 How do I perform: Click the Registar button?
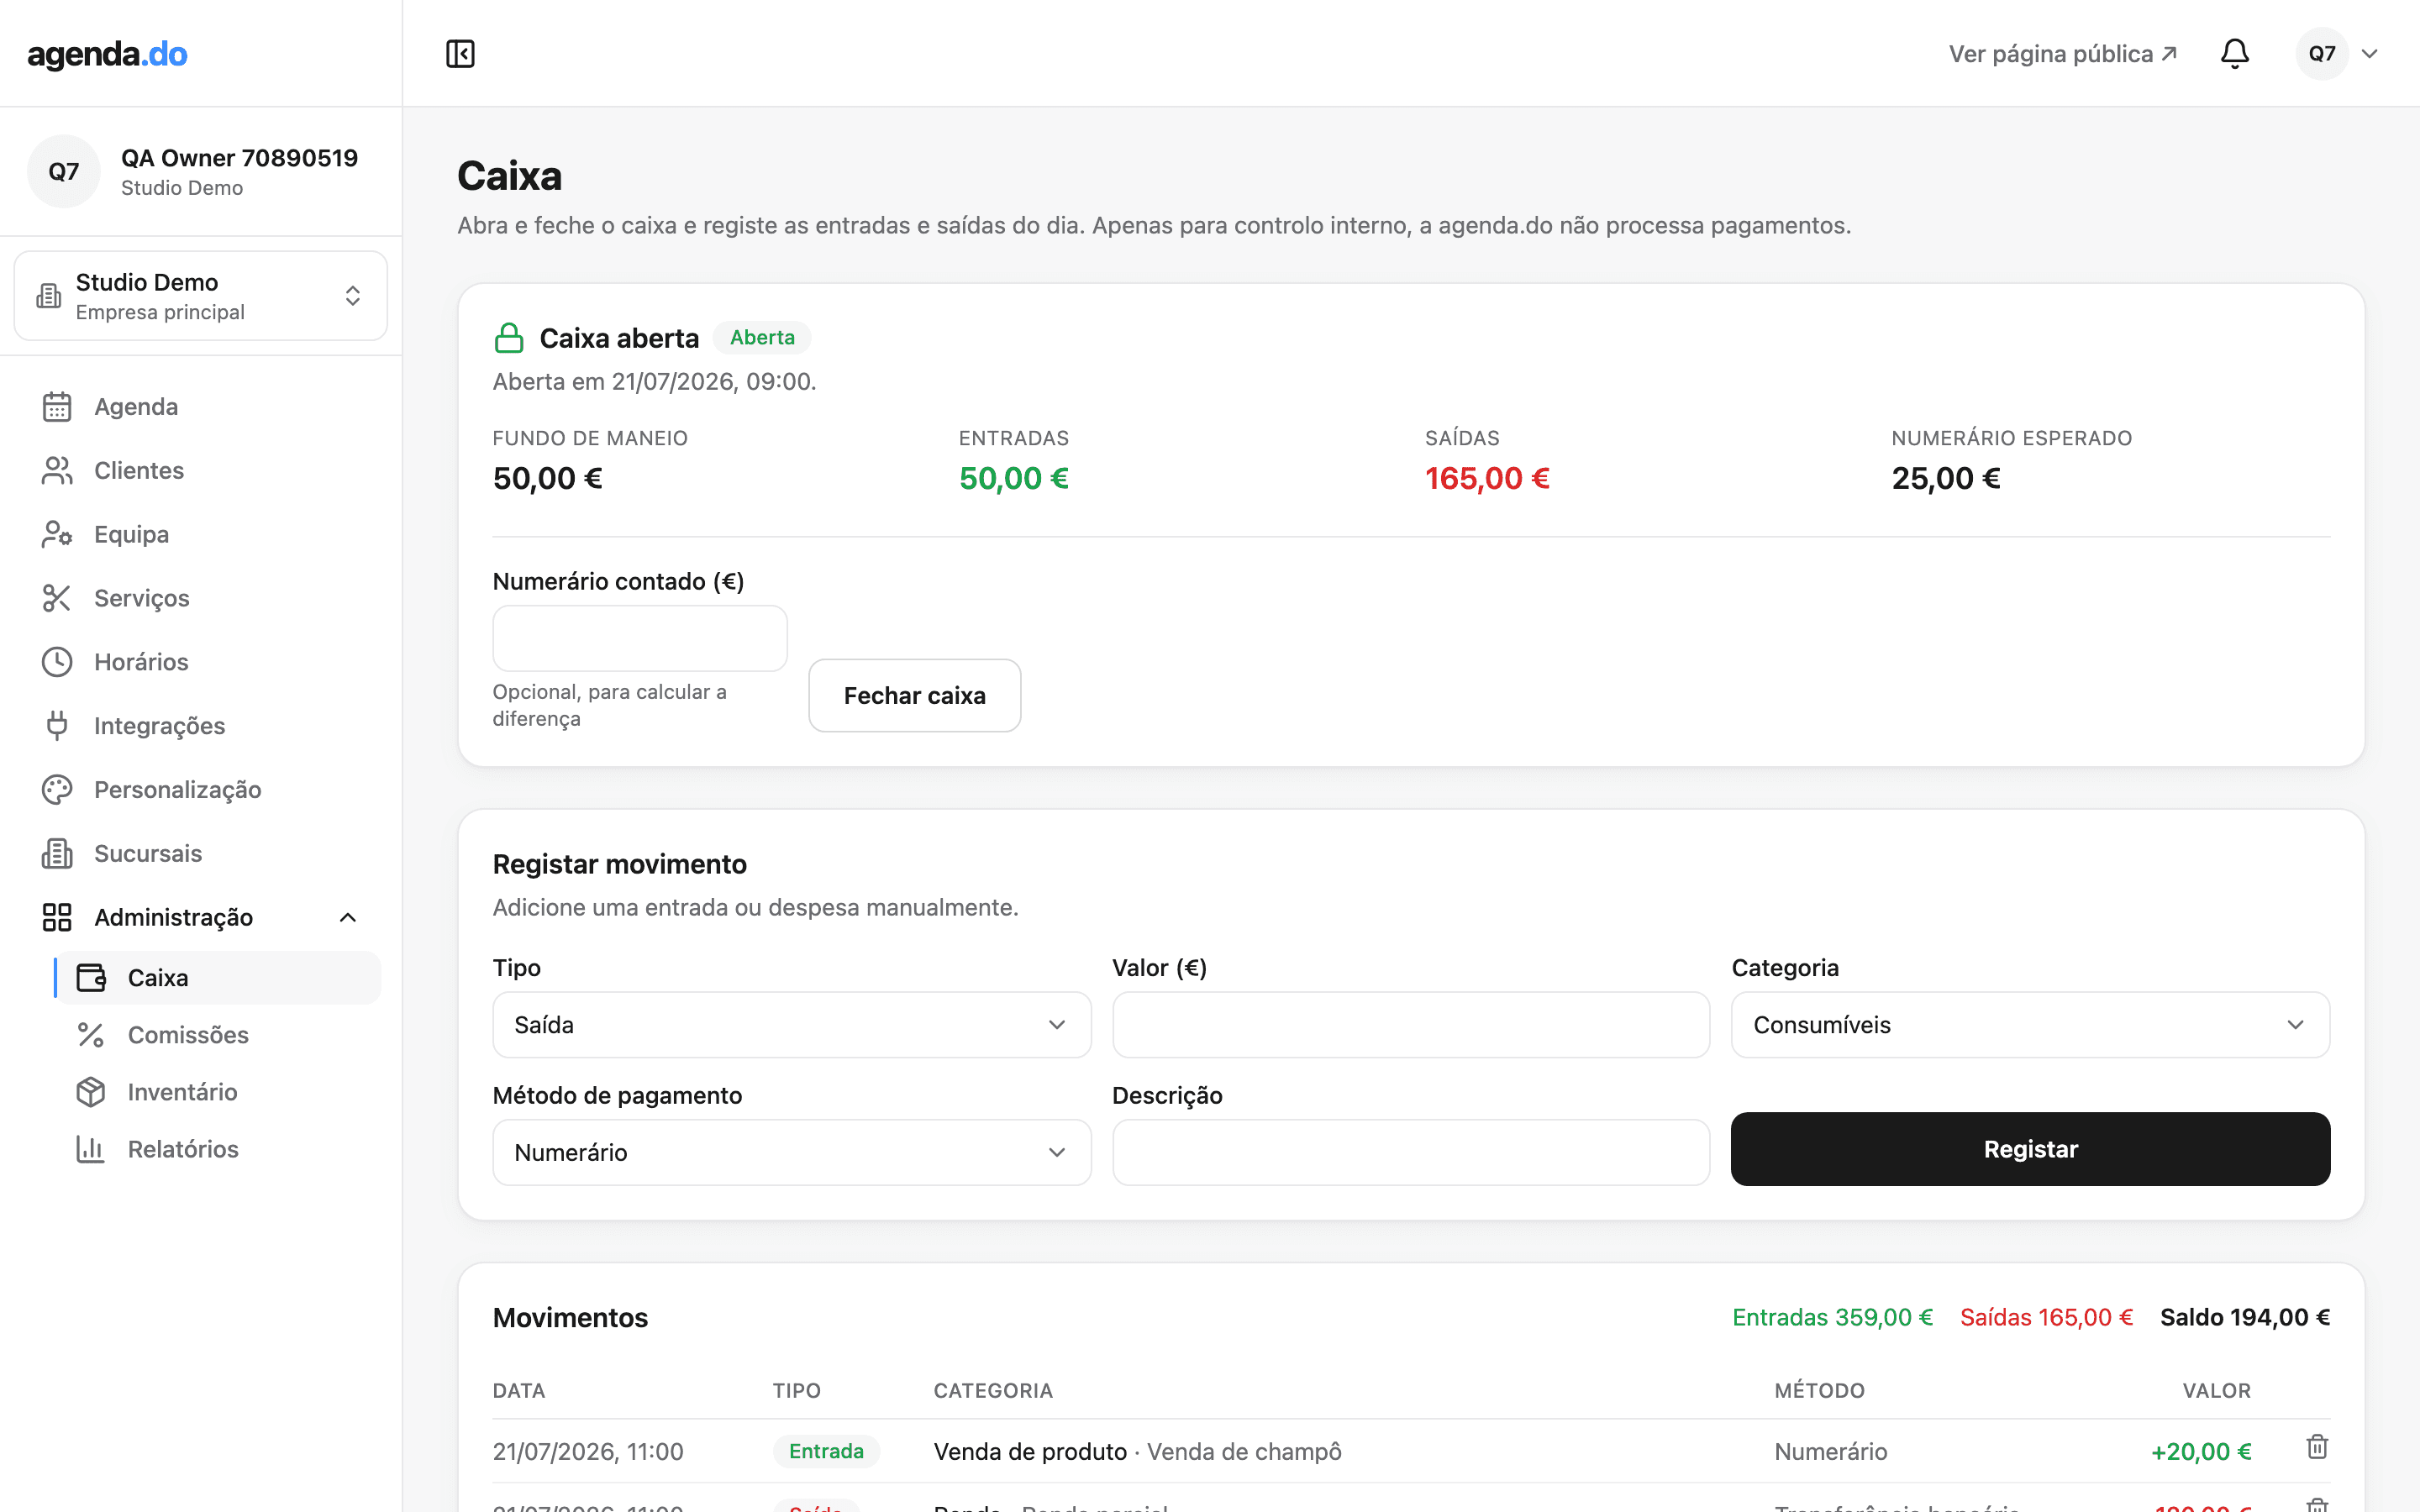click(2030, 1149)
